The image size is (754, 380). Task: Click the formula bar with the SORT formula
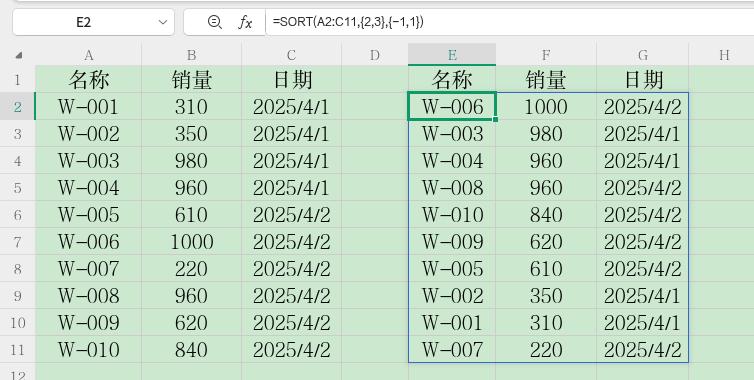(510, 22)
